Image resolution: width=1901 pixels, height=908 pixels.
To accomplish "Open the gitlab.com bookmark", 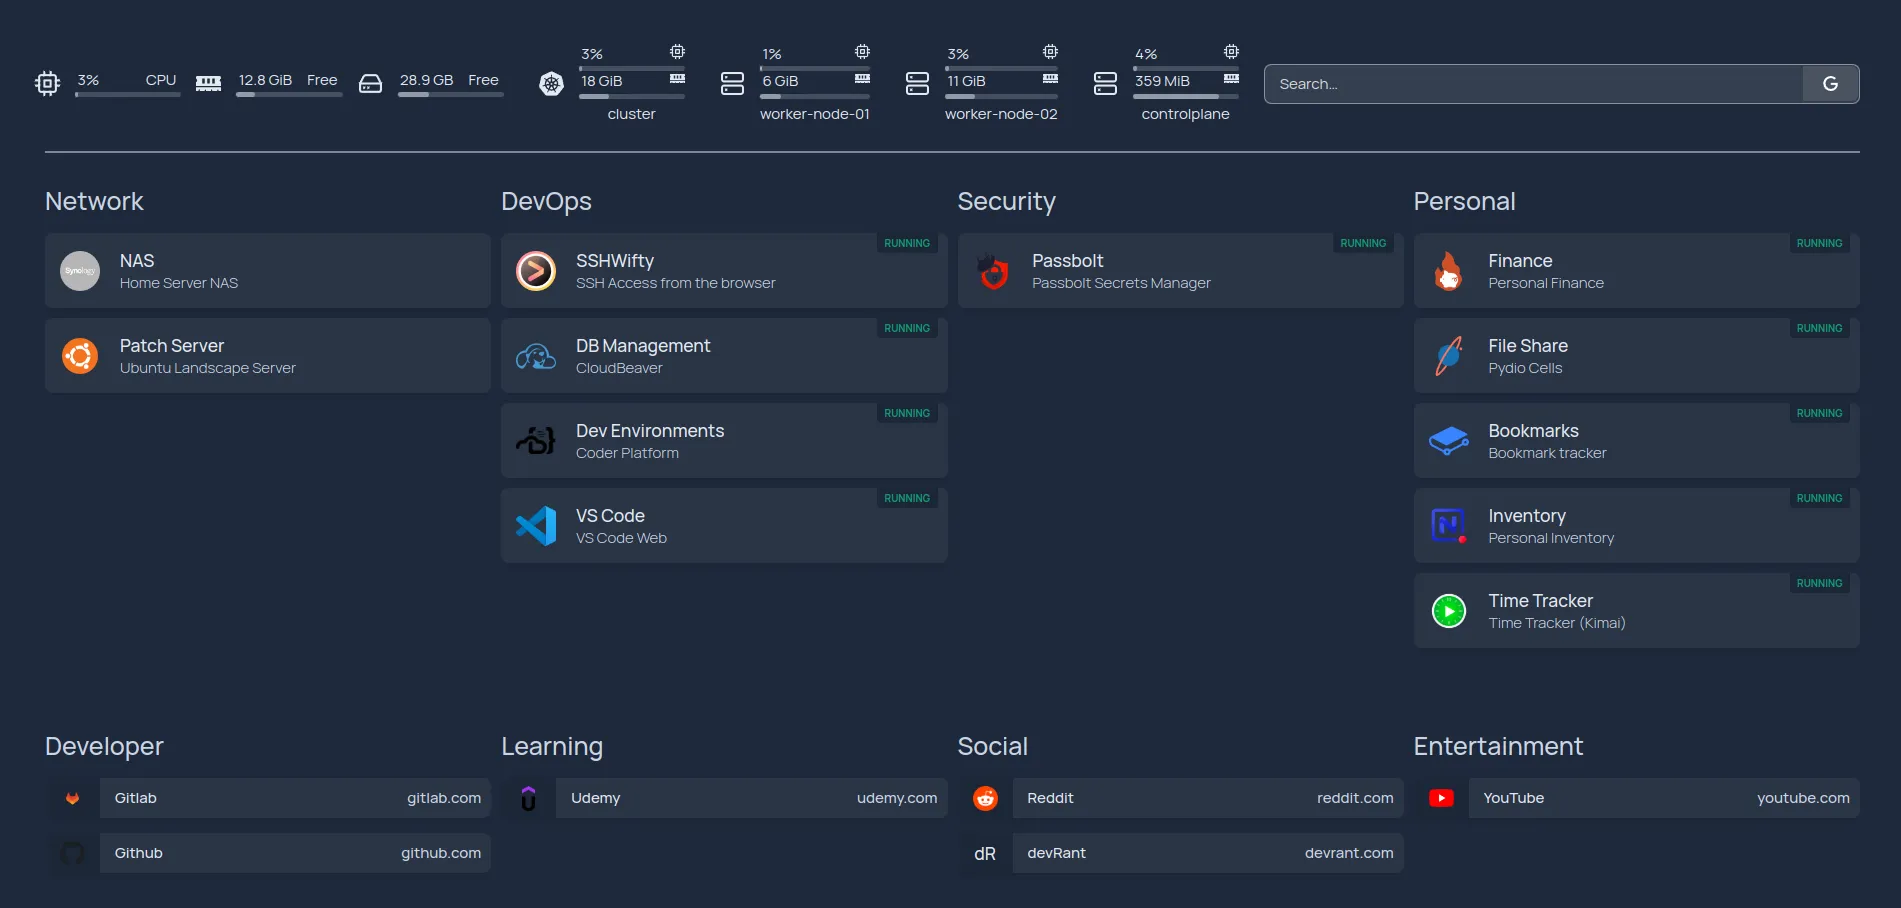I will tap(295, 798).
